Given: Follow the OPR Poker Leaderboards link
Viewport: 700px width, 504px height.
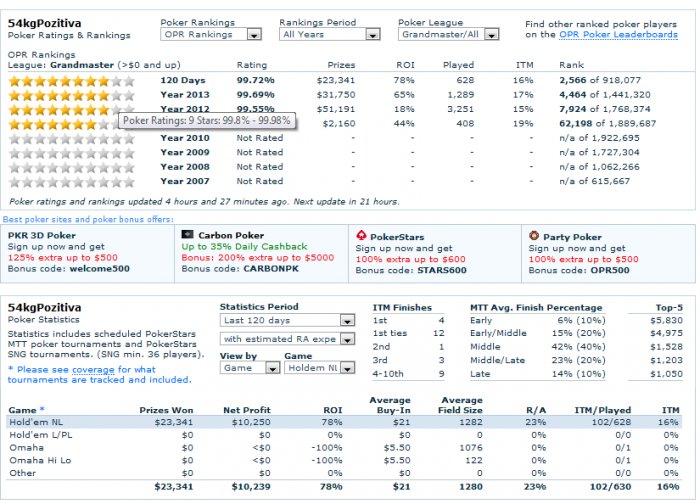Looking at the screenshot, I should coord(618,34).
